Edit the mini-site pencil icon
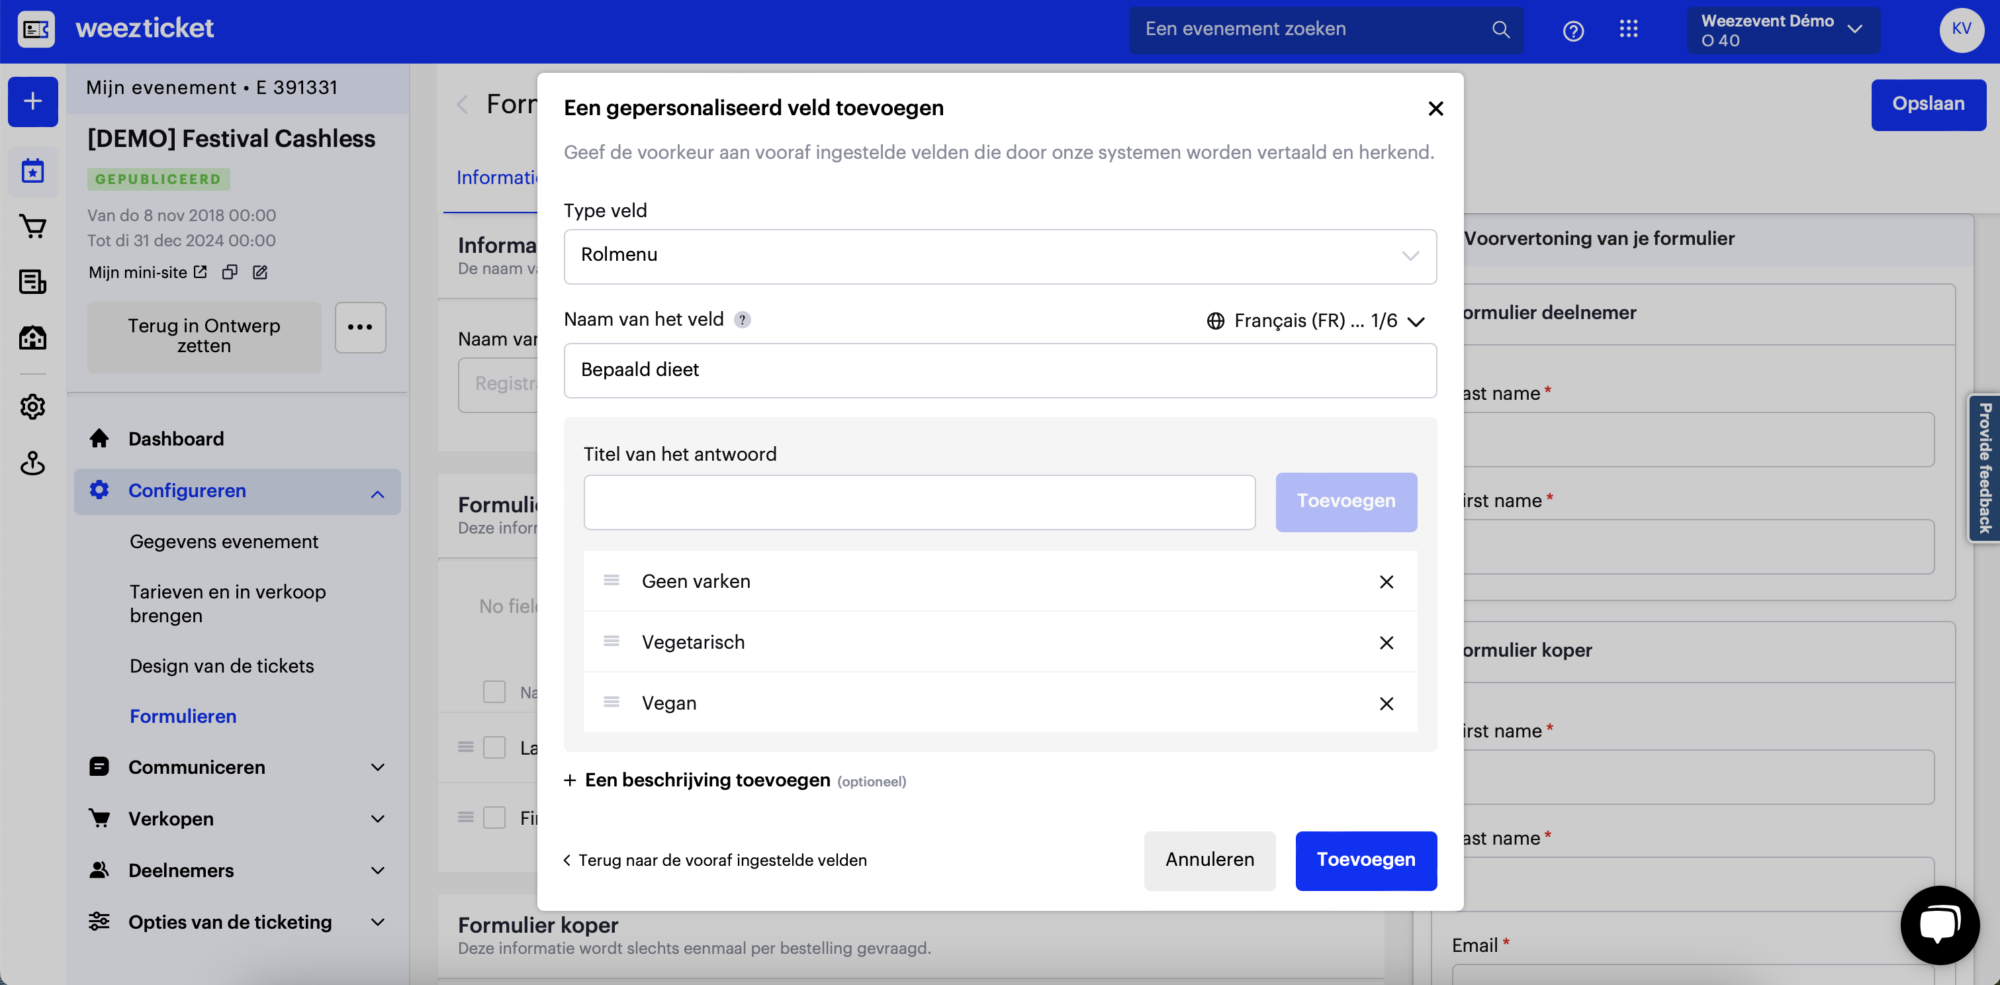 coord(260,272)
